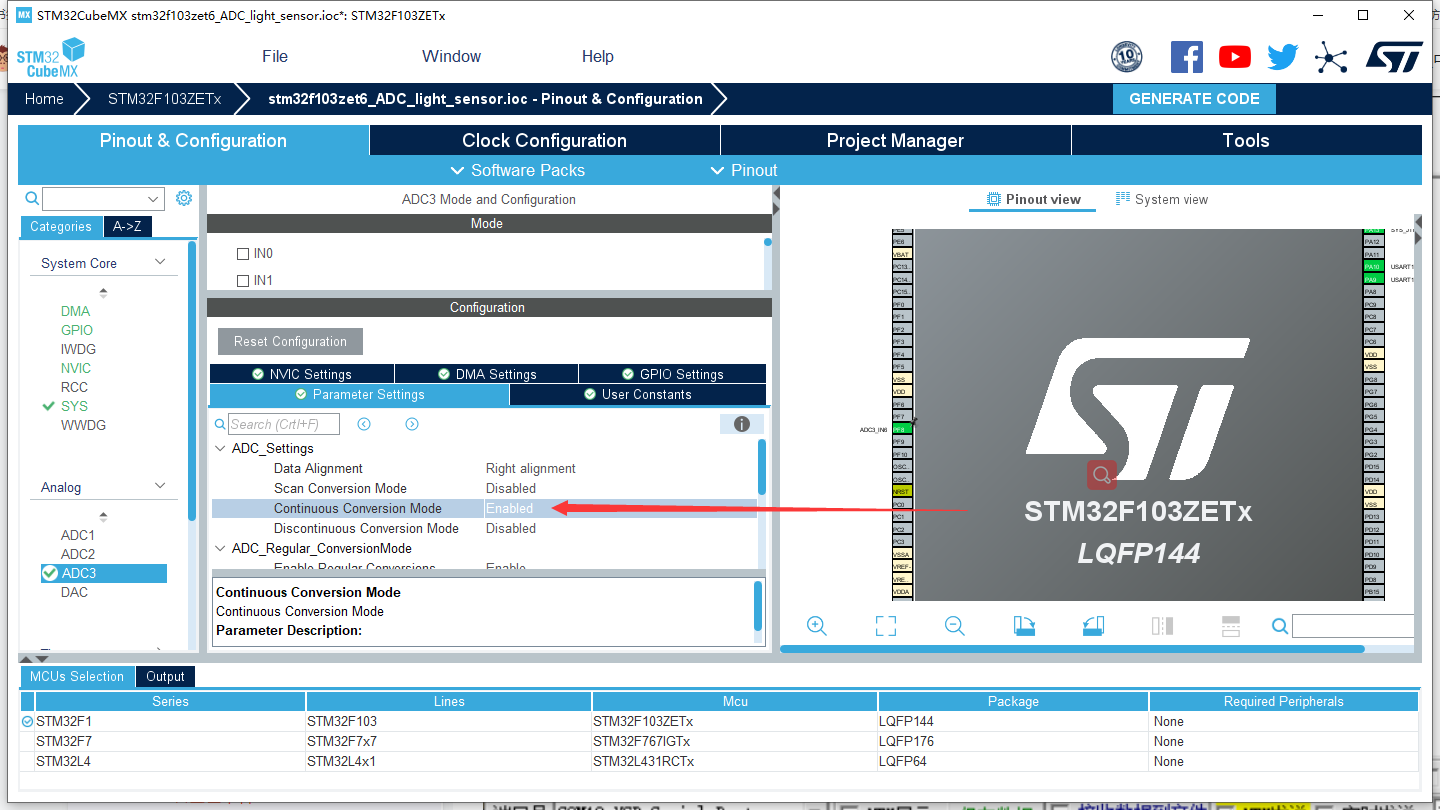This screenshot has width=1440, height=810.
Task: Go to next parameter search result
Action: pos(412,424)
